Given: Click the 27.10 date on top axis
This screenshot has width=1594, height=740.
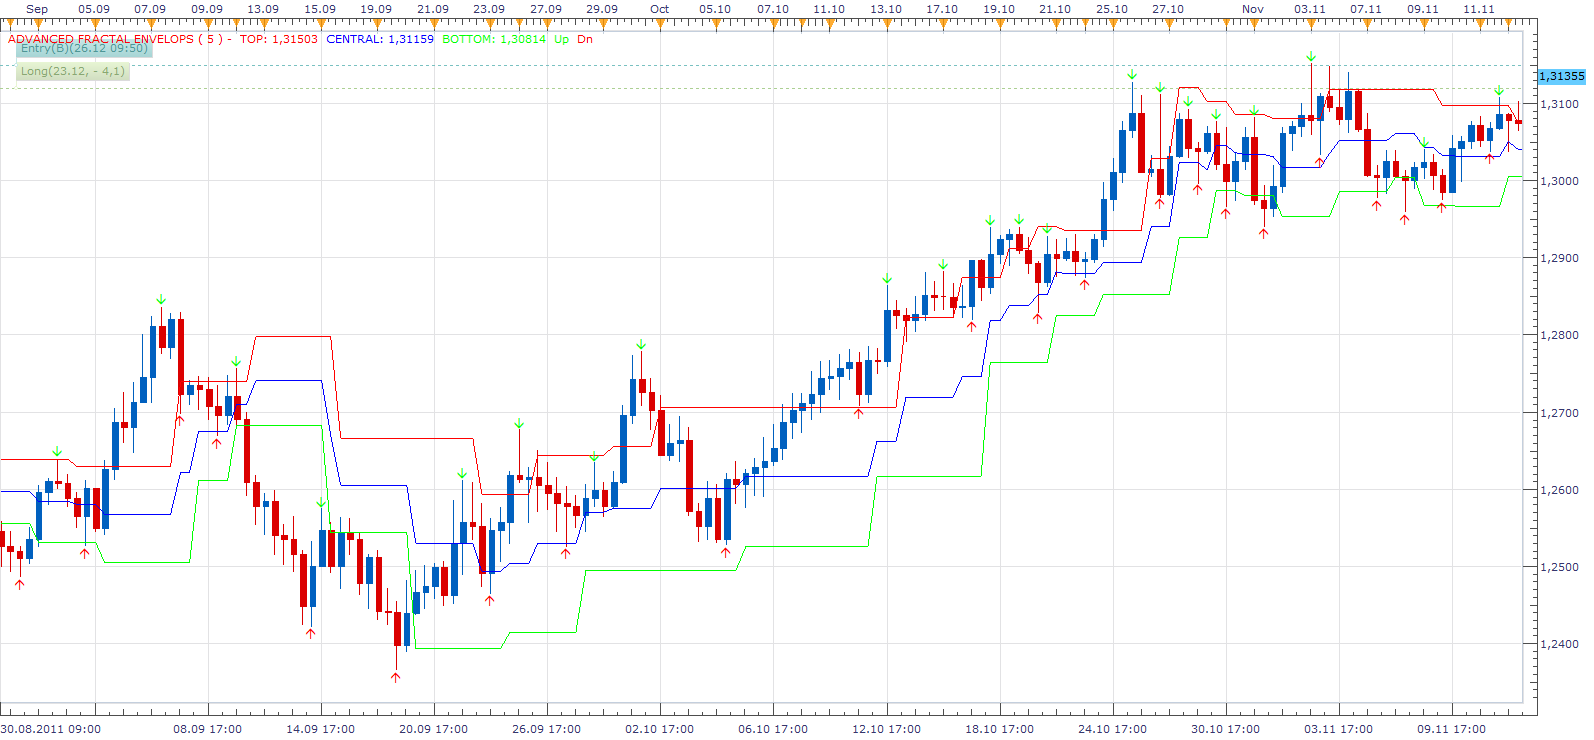Looking at the screenshot, I should coord(1168,9).
